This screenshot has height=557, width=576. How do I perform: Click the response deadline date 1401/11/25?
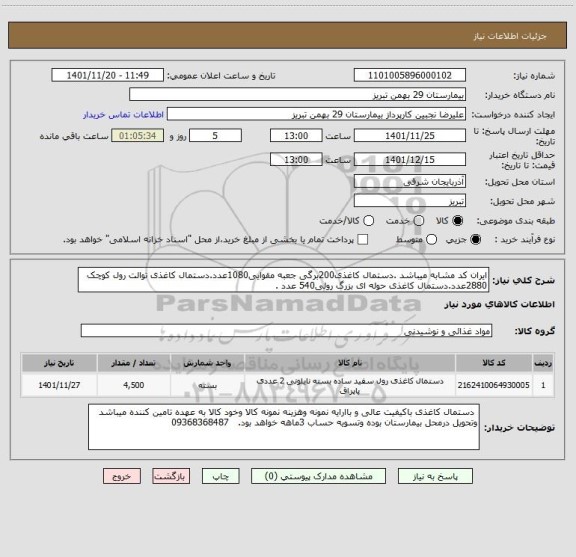tap(410, 136)
